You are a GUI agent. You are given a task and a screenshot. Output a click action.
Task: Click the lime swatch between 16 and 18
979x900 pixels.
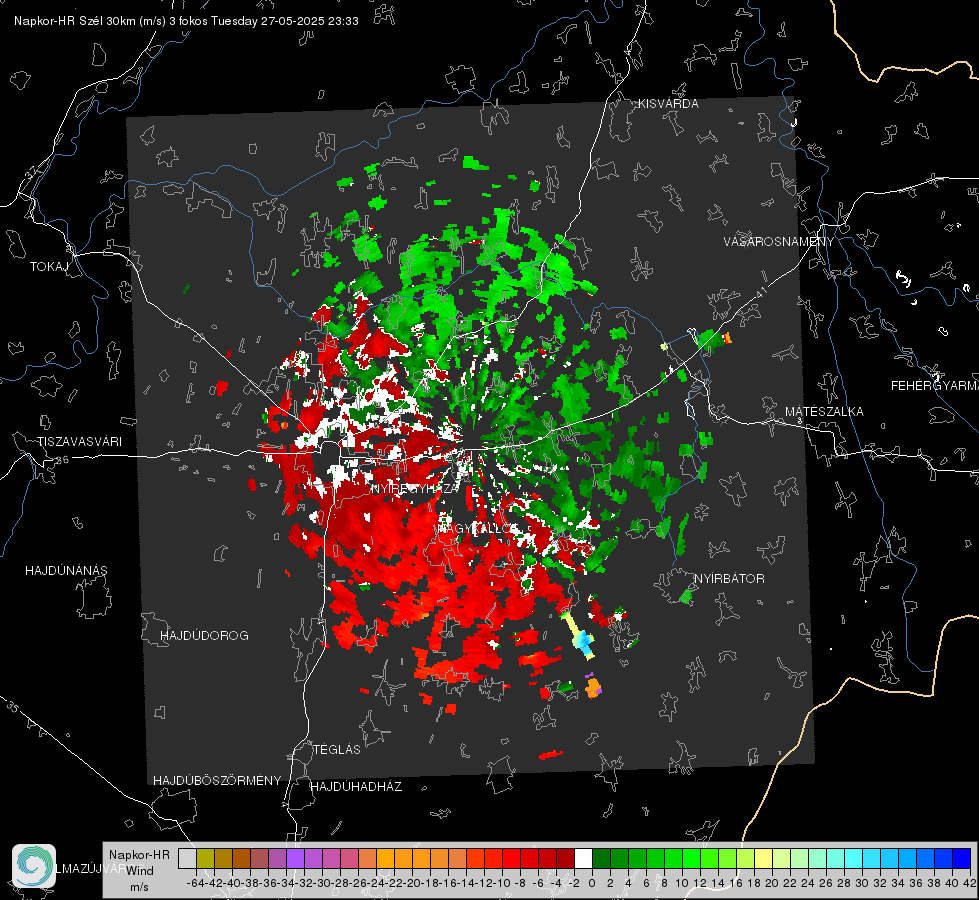coord(745,858)
